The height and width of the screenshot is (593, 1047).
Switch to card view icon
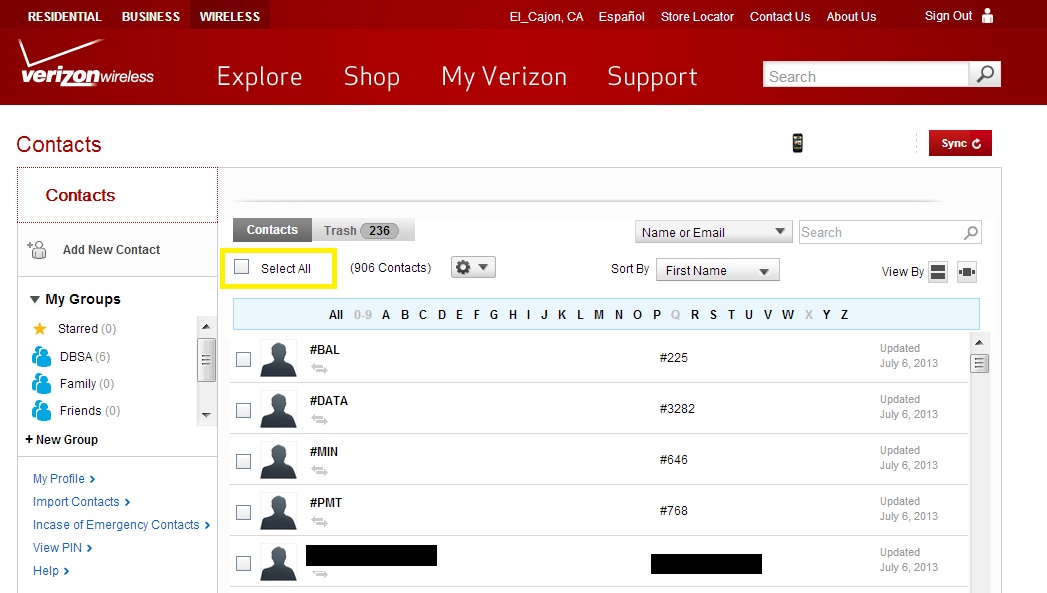(966, 272)
